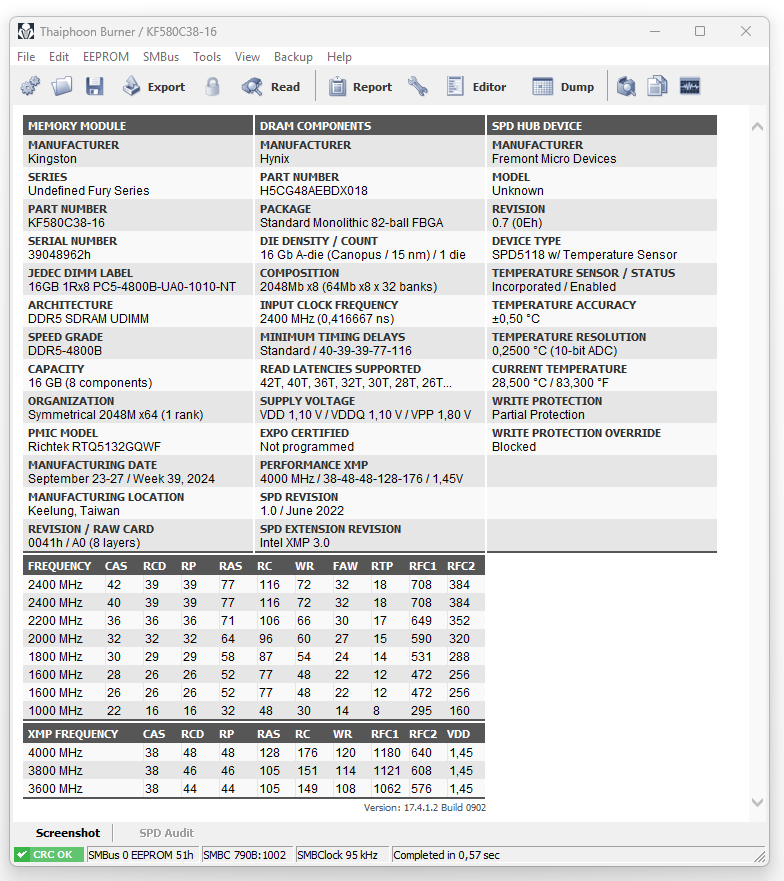Image resolution: width=784 pixels, height=881 pixels.
Task: Click the CRC OK status indicator
Action: pos(49,855)
